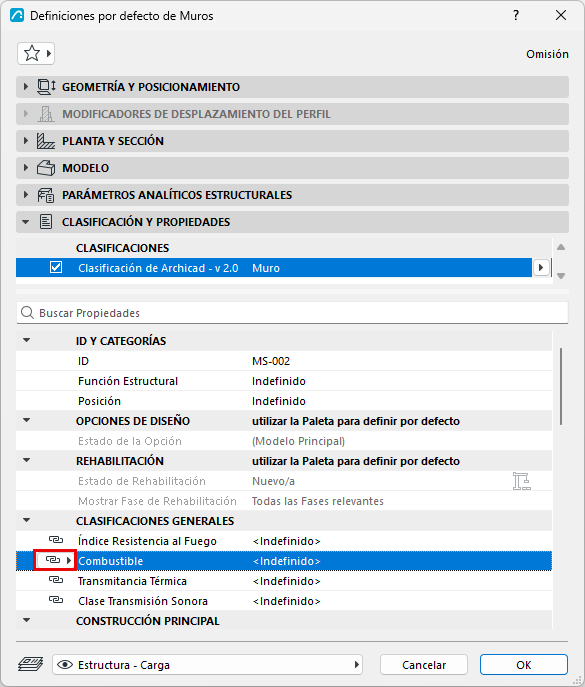Click Clase Transmisión Sonora <Indefinido> value
This screenshot has width=585, height=687.
(287, 601)
